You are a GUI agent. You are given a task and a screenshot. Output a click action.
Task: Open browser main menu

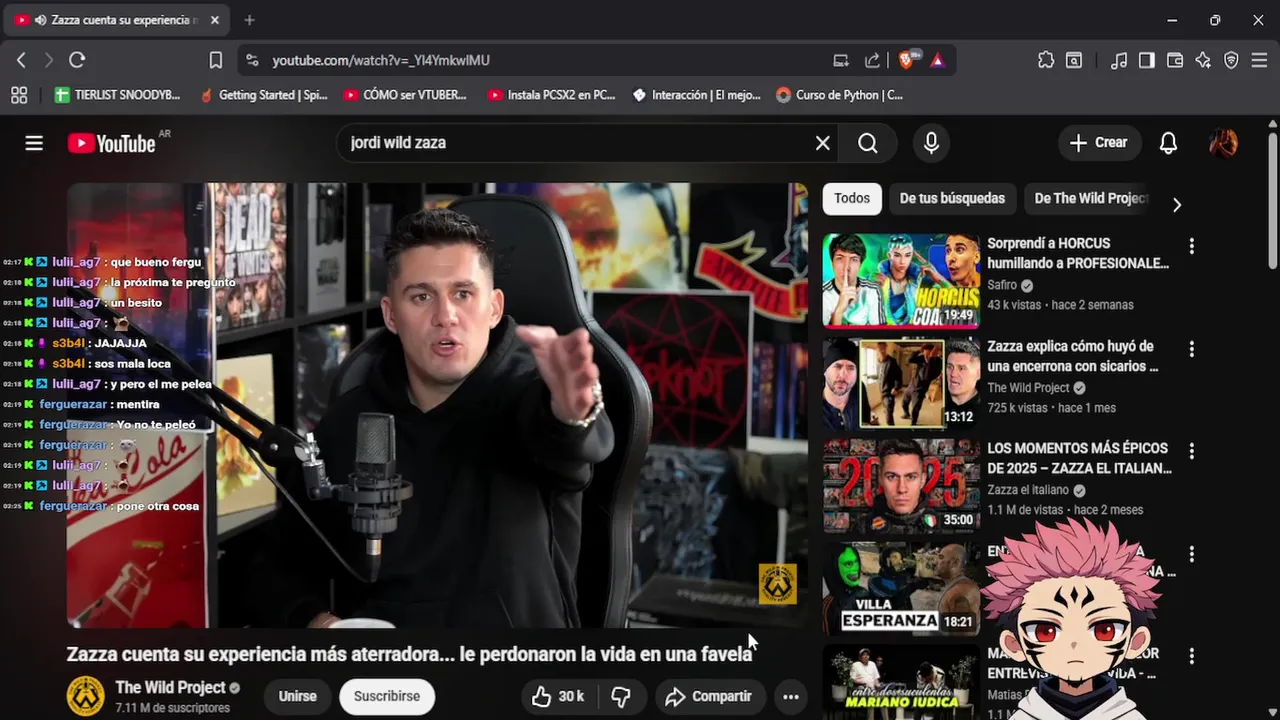(1259, 60)
